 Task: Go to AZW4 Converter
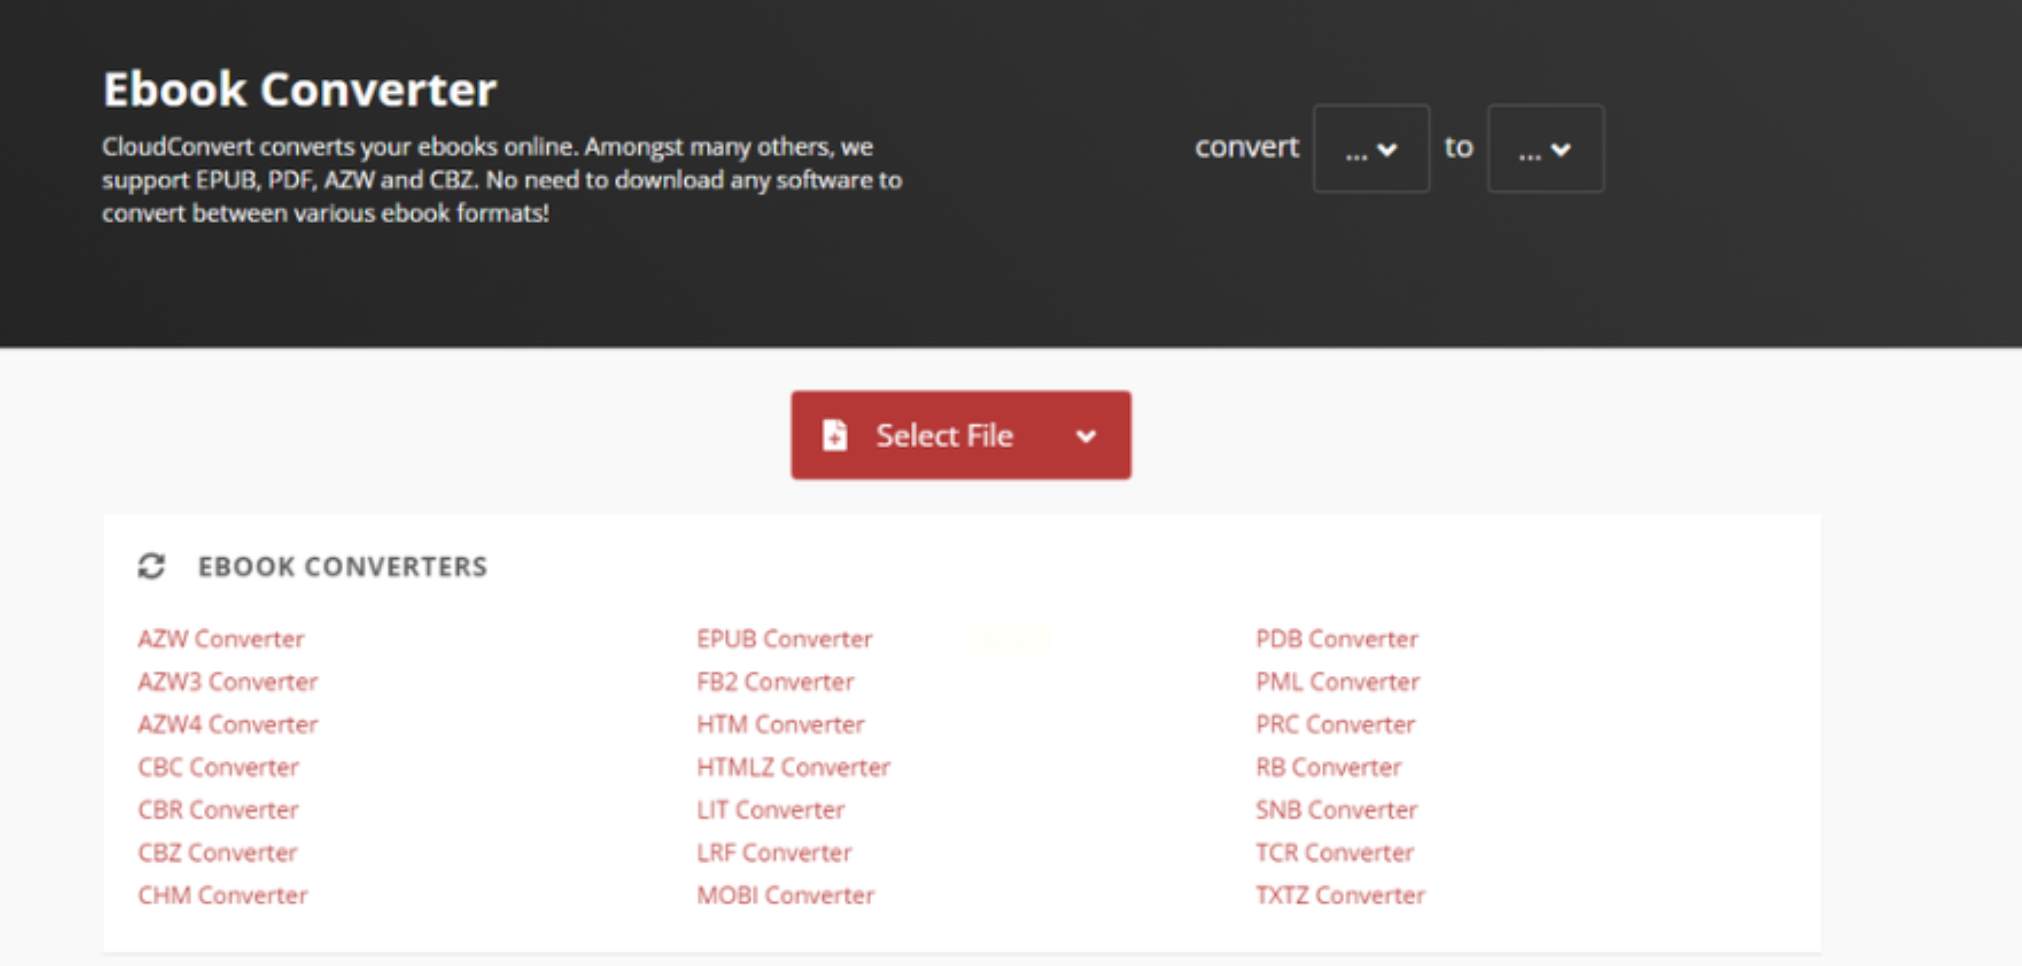tap(228, 724)
